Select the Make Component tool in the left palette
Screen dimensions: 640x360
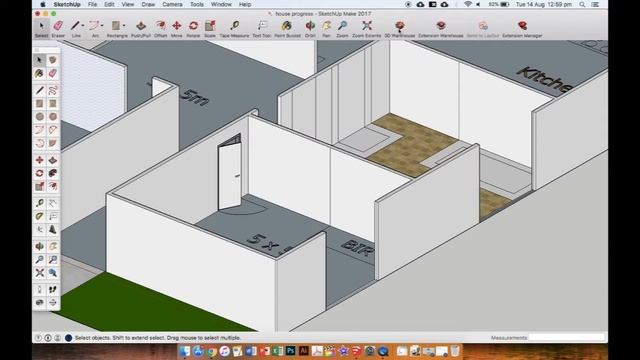tap(53, 60)
